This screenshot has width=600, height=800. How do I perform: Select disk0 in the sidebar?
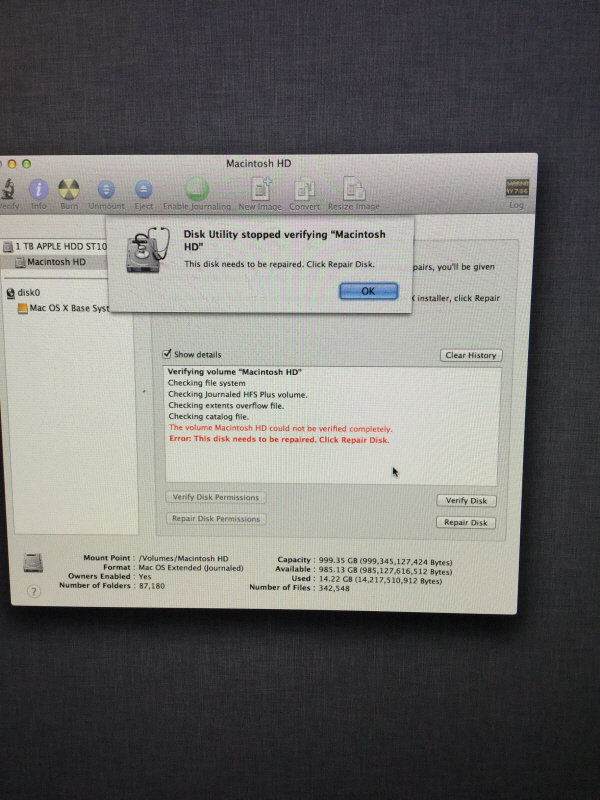[x=23, y=293]
